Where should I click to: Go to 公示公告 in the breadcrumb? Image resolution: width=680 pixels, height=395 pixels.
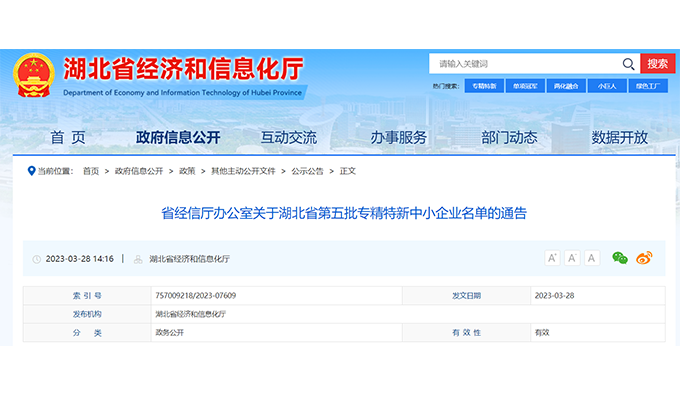point(307,171)
